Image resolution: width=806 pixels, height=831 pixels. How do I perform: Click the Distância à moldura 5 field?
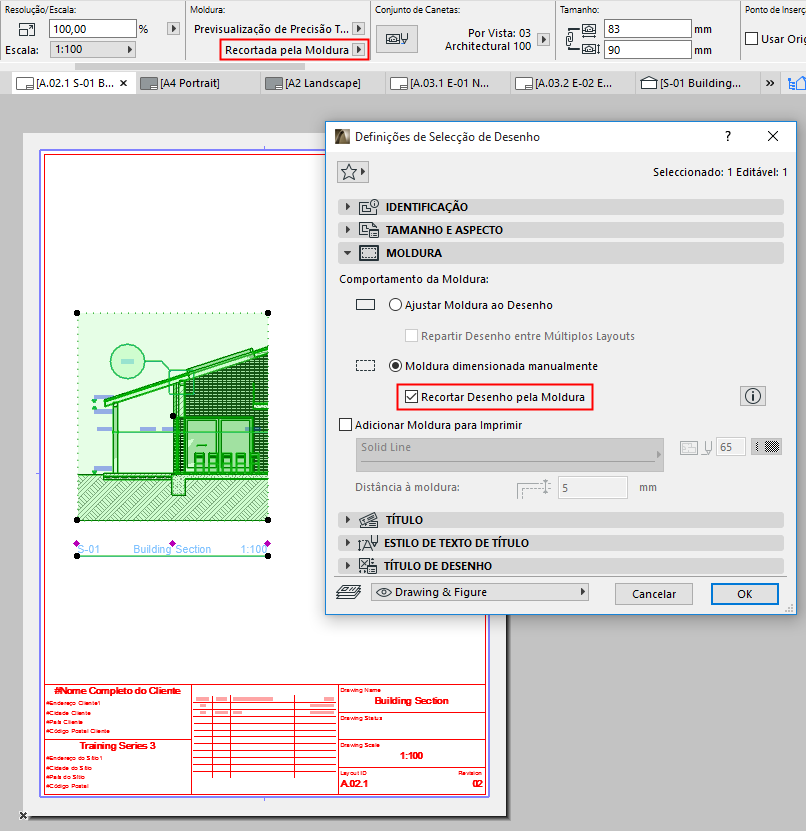(x=592, y=488)
